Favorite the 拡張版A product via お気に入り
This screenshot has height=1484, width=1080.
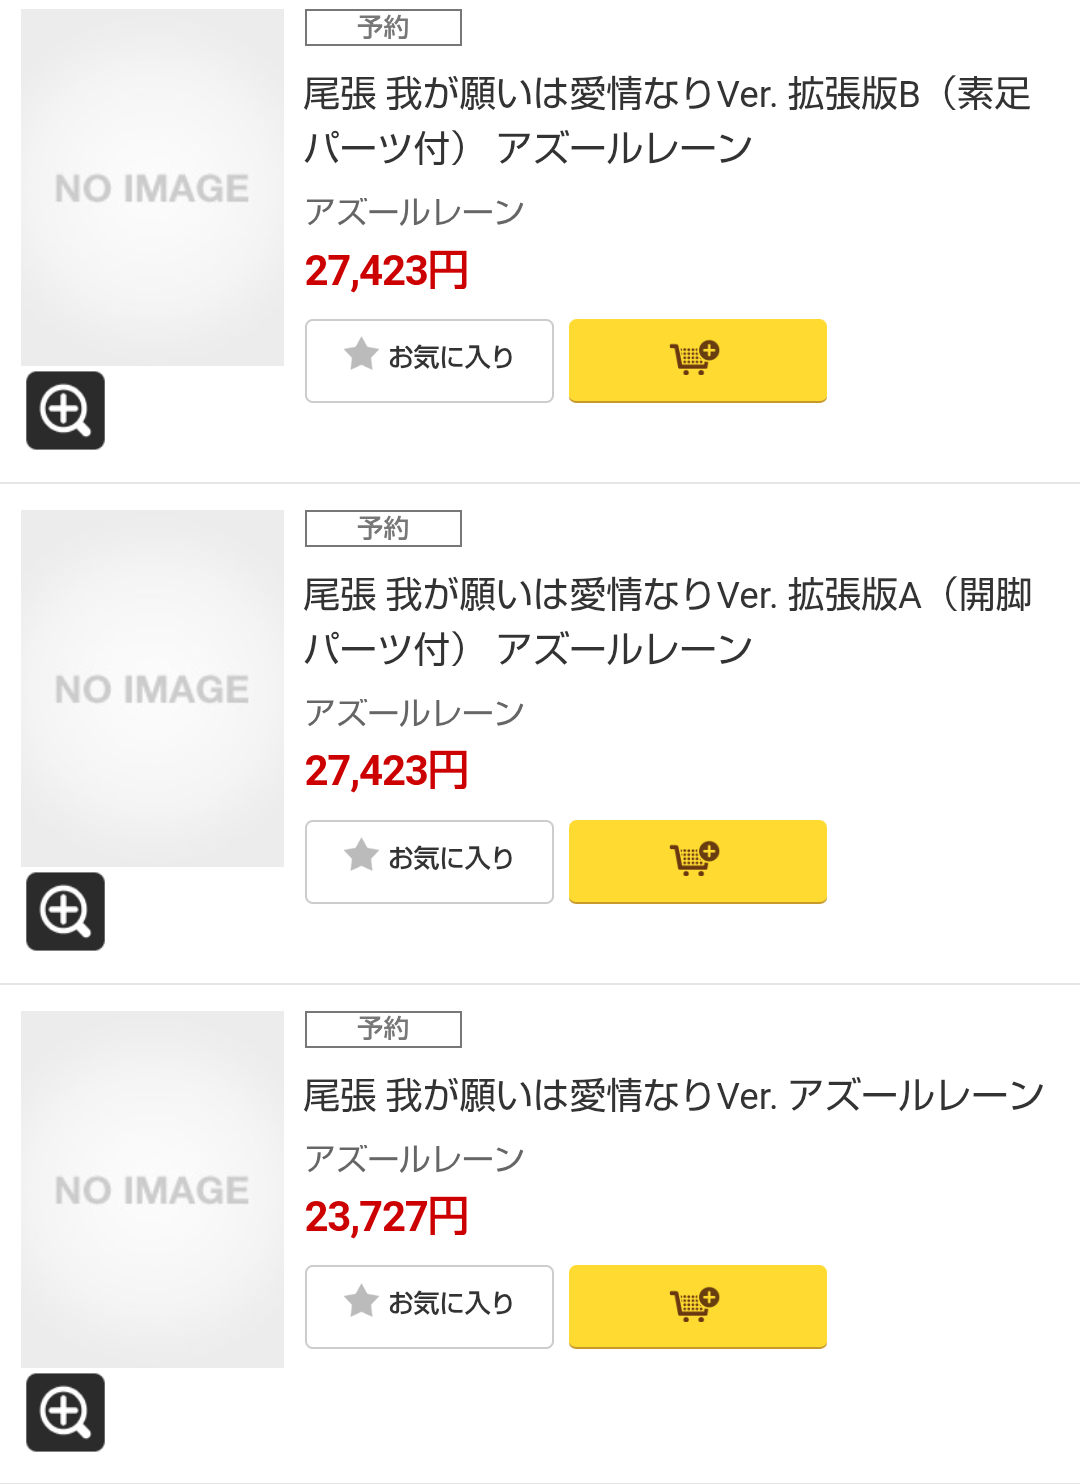(429, 861)
